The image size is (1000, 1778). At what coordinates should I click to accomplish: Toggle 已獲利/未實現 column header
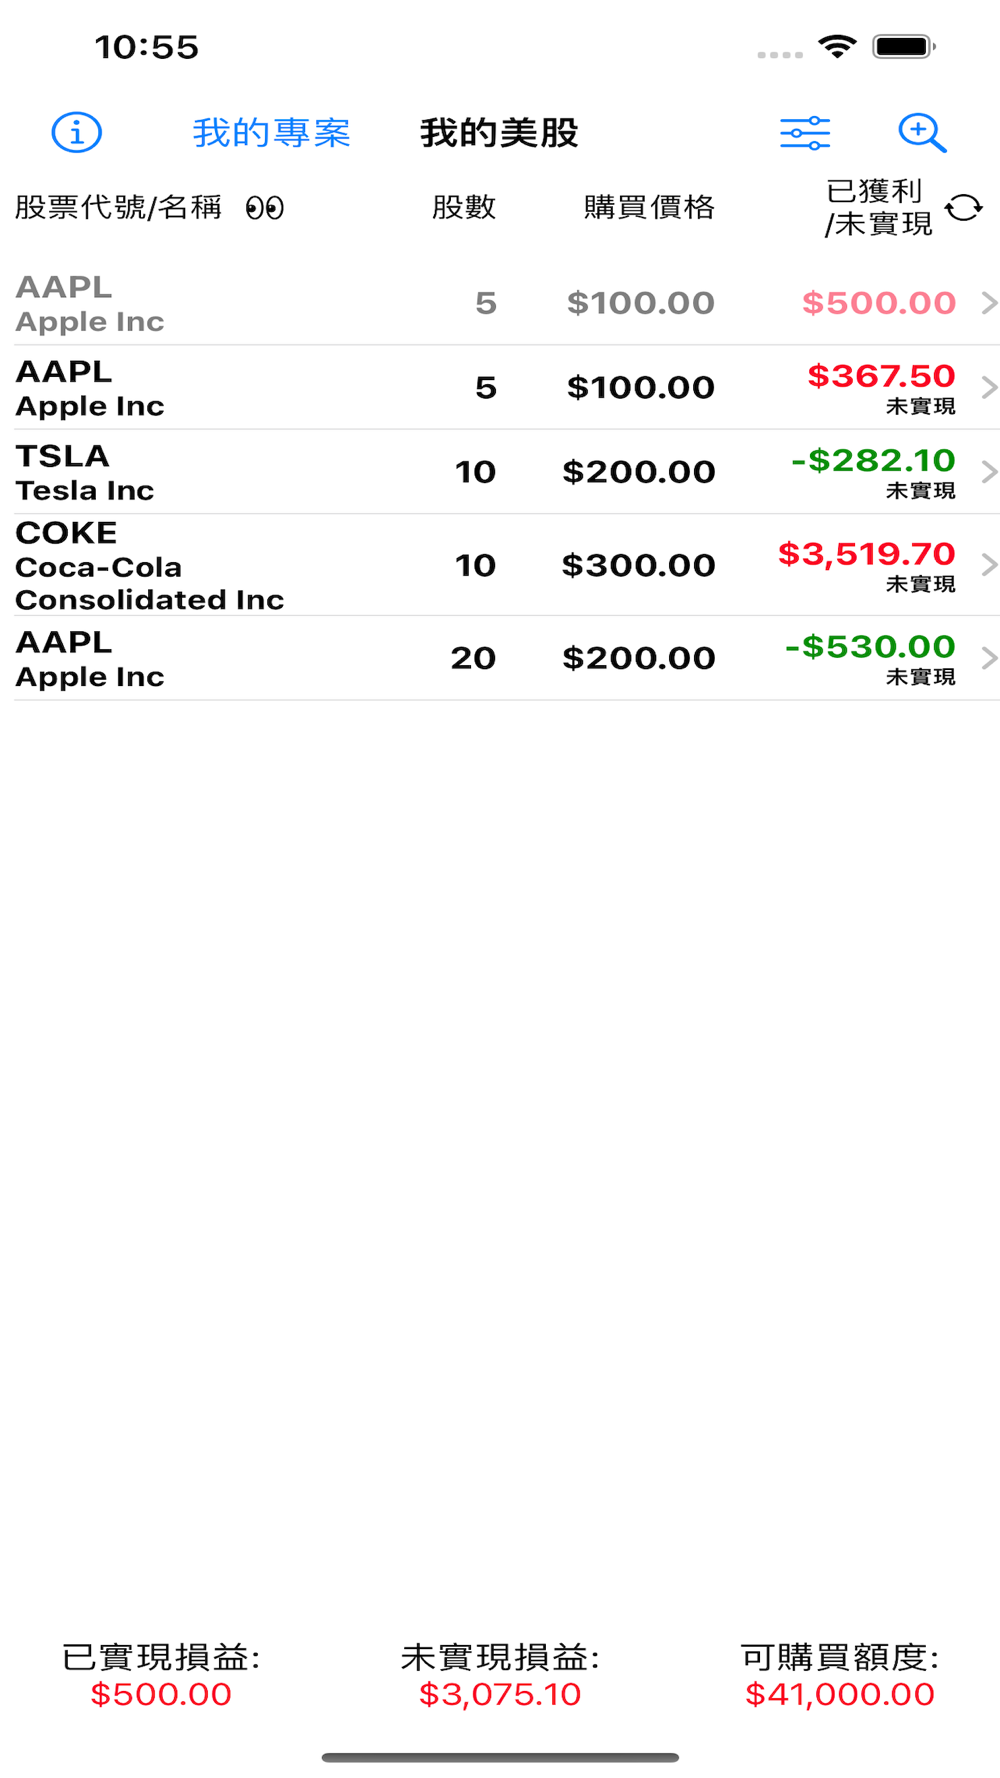(x=878, y=207)
